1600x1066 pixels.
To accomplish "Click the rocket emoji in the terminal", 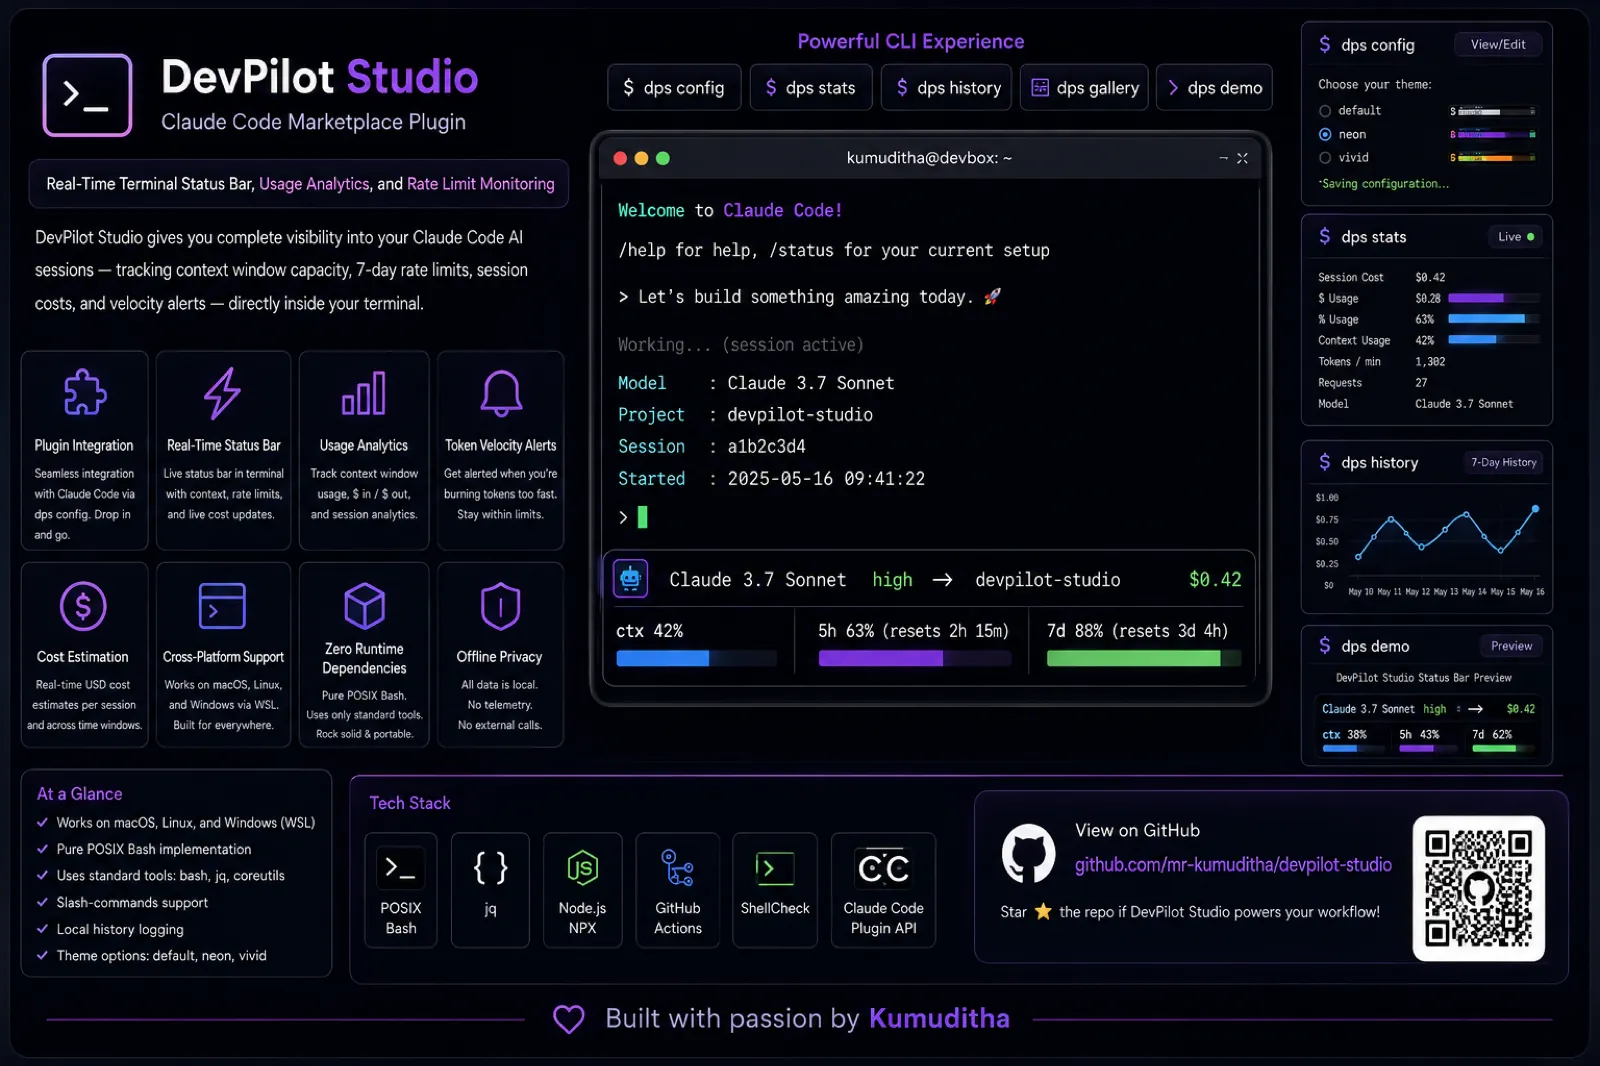I will tap(992, 296).
